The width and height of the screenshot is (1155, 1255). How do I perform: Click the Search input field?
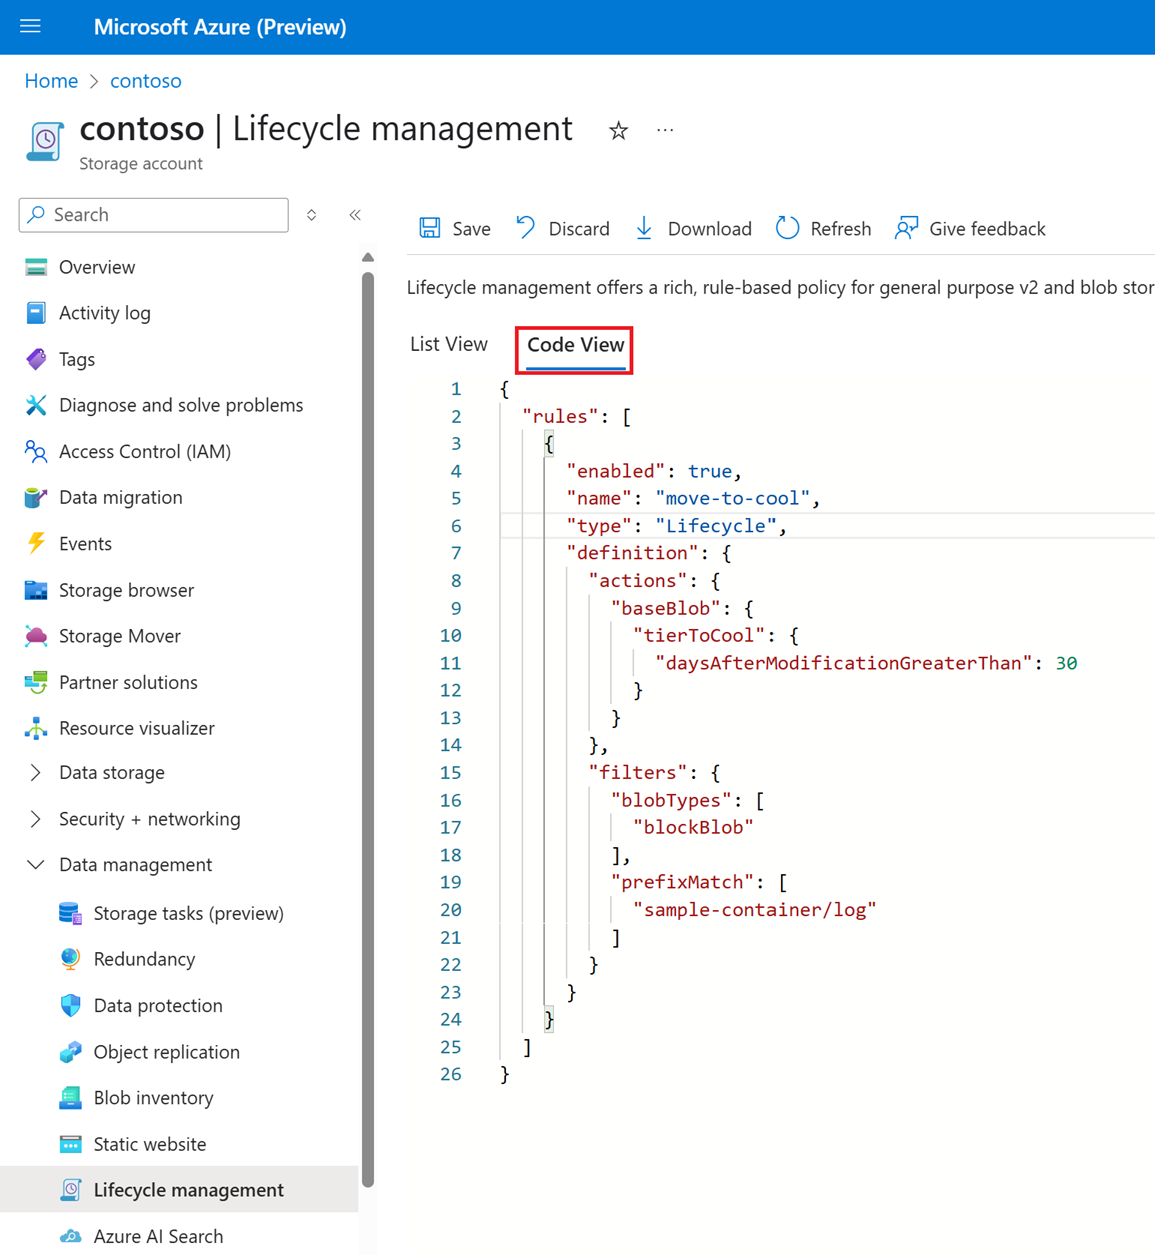coord(152,215)
